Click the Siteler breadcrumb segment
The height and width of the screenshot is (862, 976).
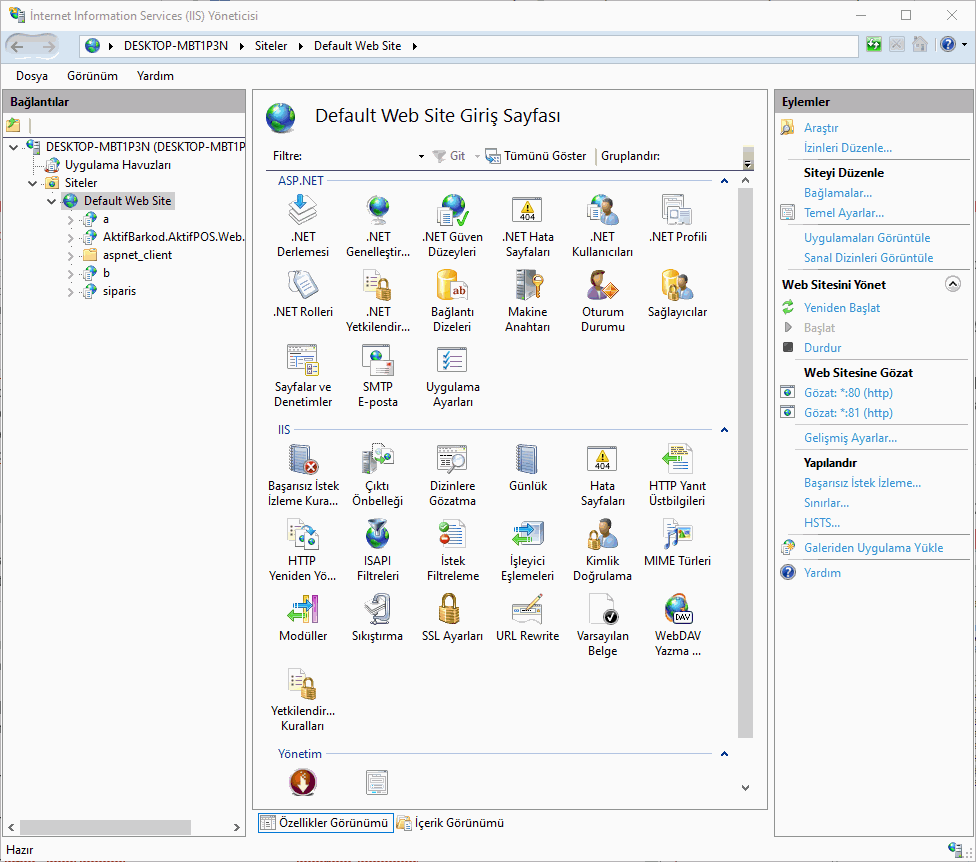(x=271, y=46)
